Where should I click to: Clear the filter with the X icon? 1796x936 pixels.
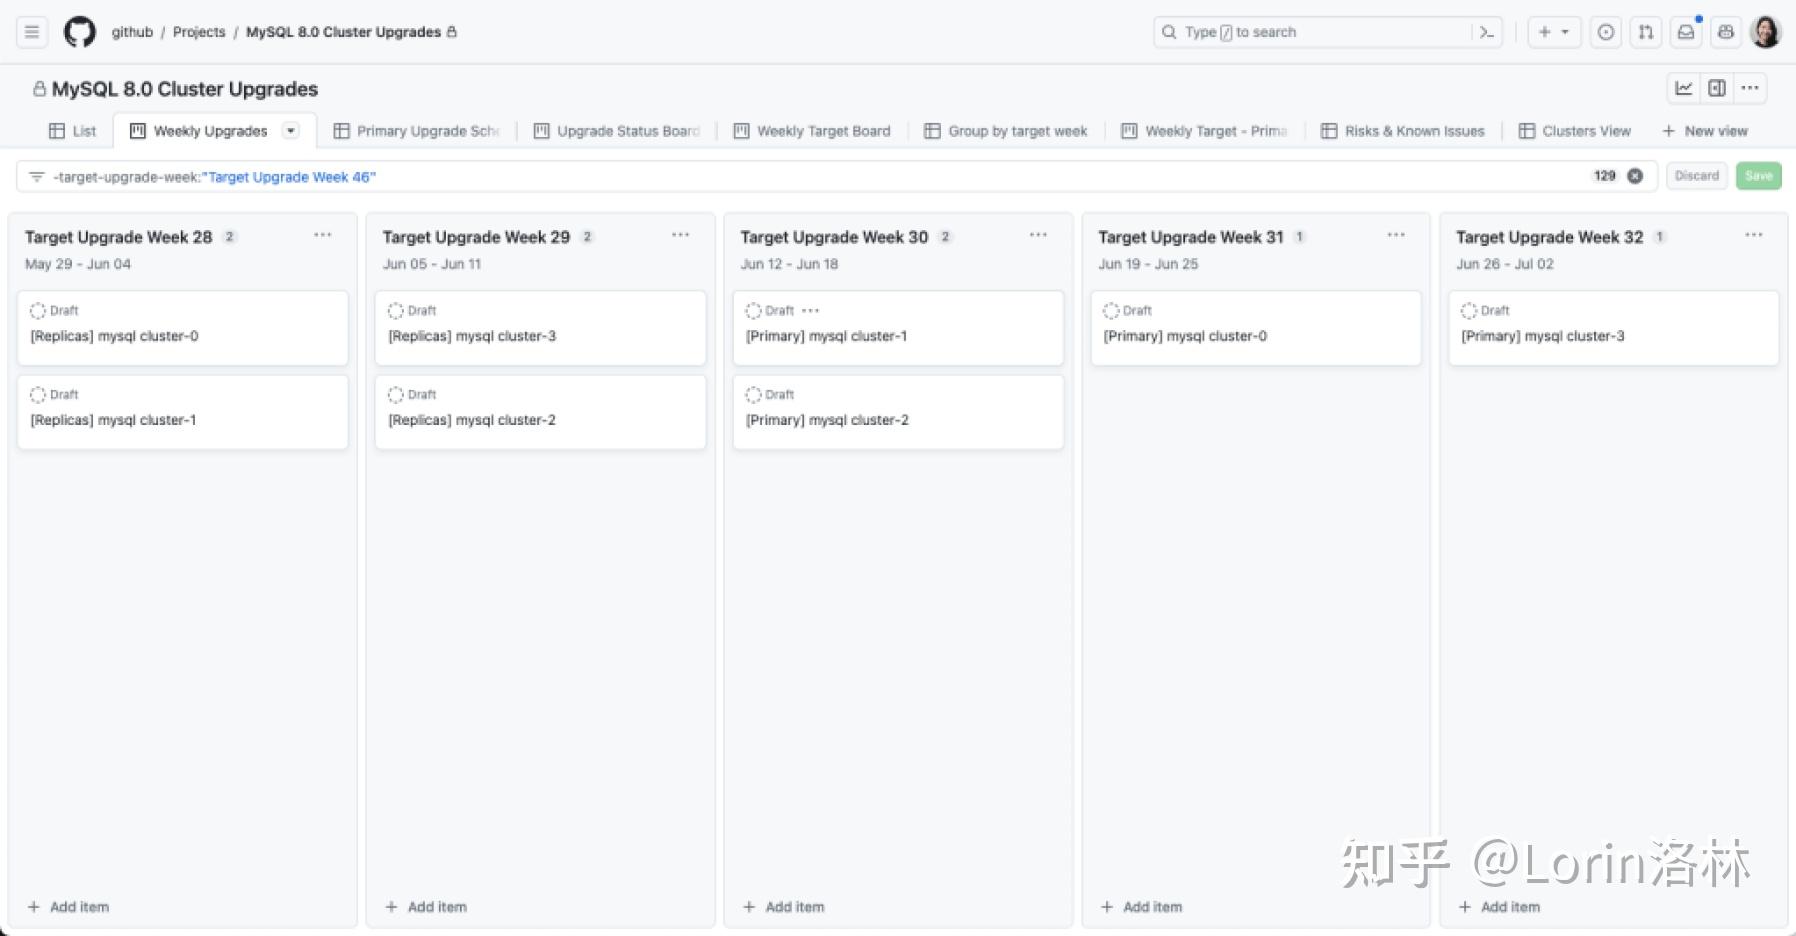pos(1635,176)
